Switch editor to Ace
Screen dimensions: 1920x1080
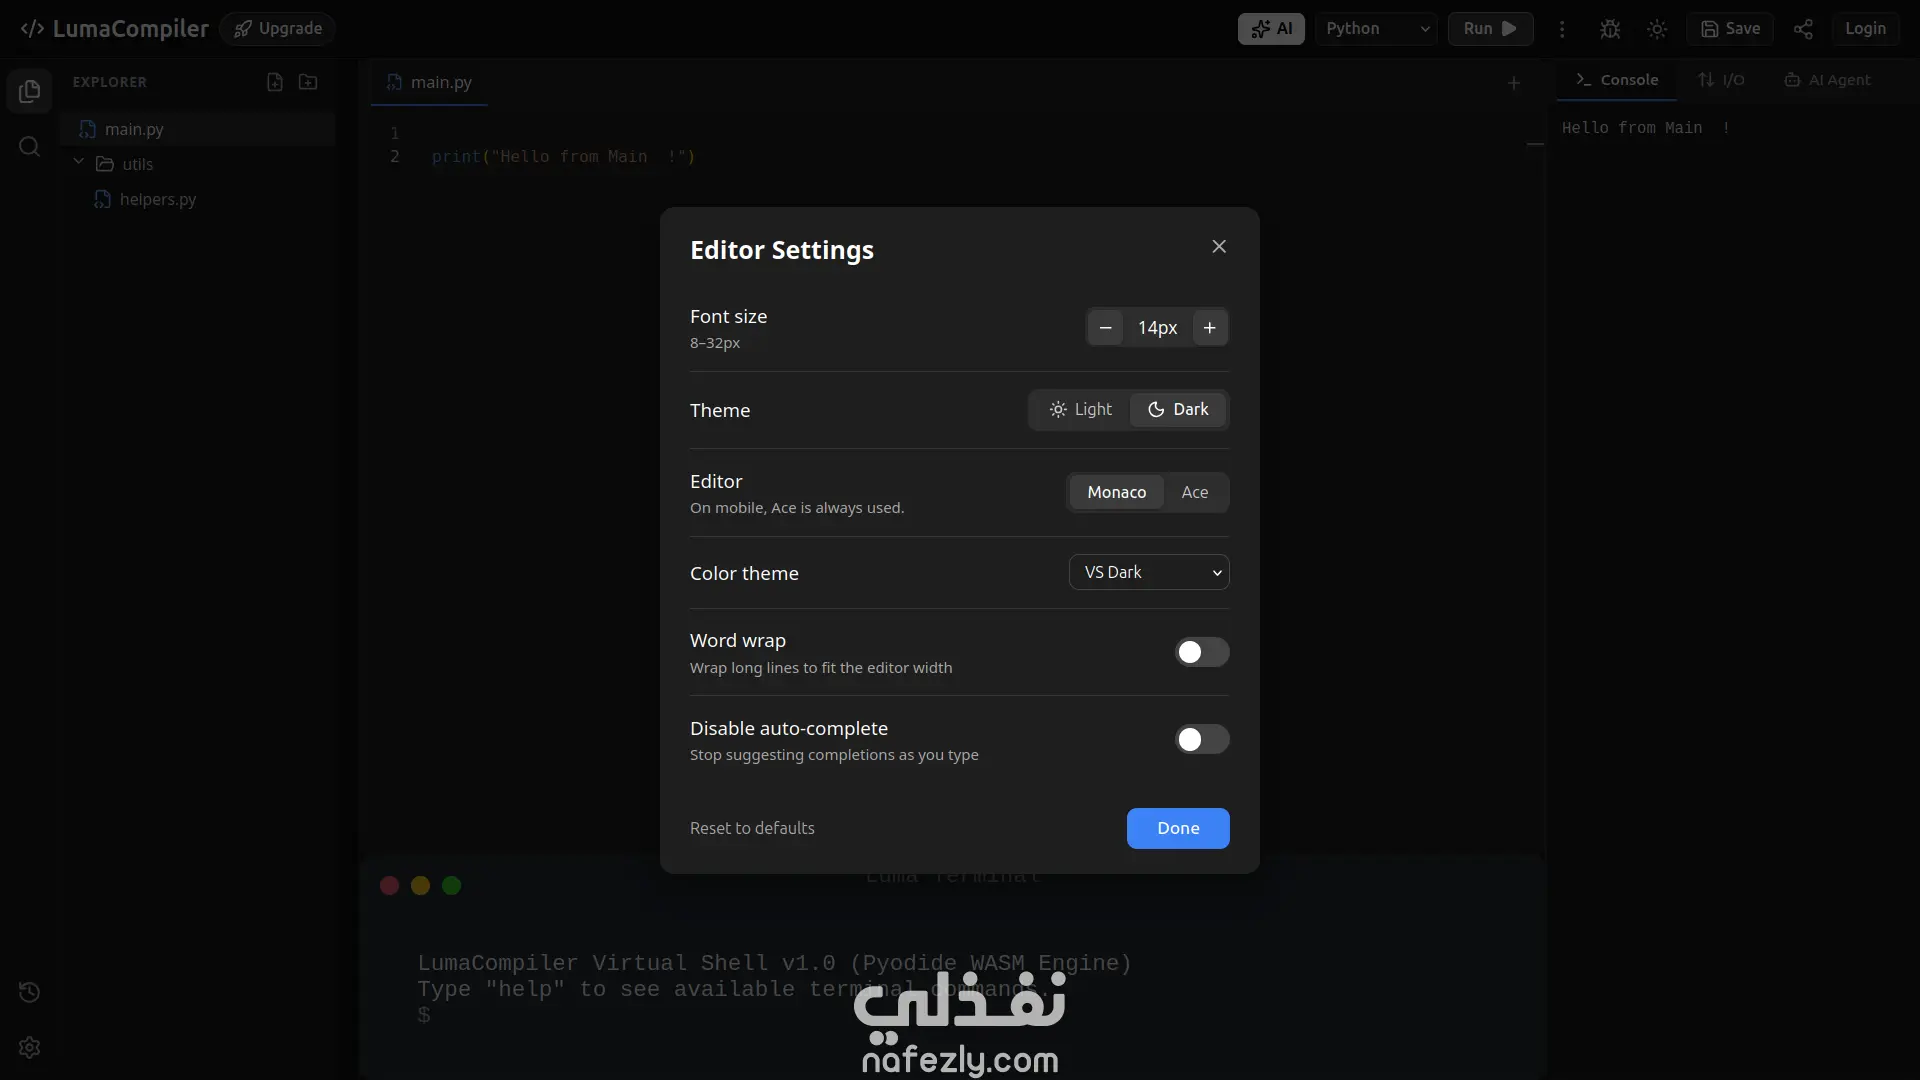[1194, 492]
